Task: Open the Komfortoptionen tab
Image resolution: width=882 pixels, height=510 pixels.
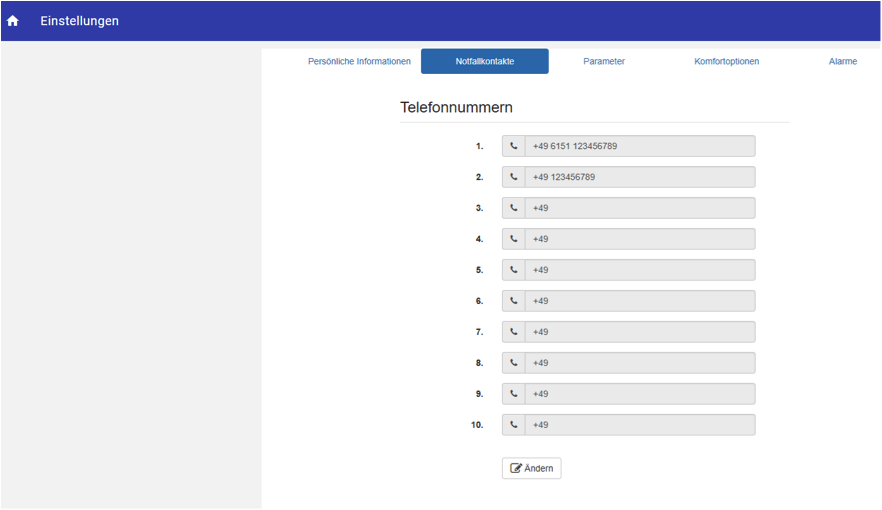Action: (726, 61)
